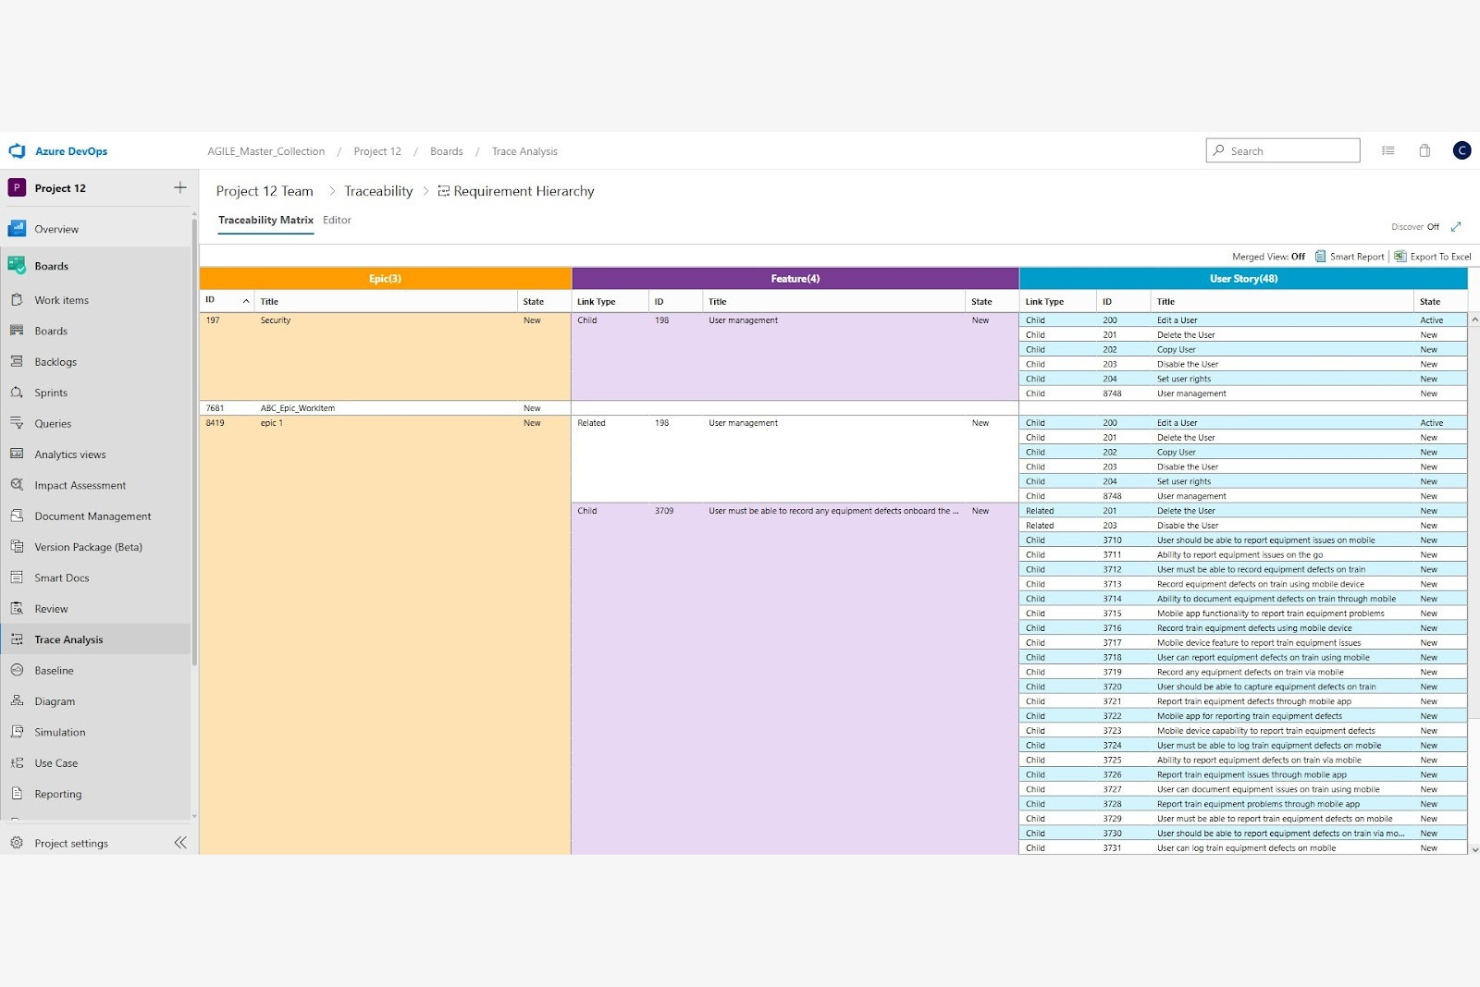
Task: Click the Azure DevOps logo
Action: [x=17, y=150]
